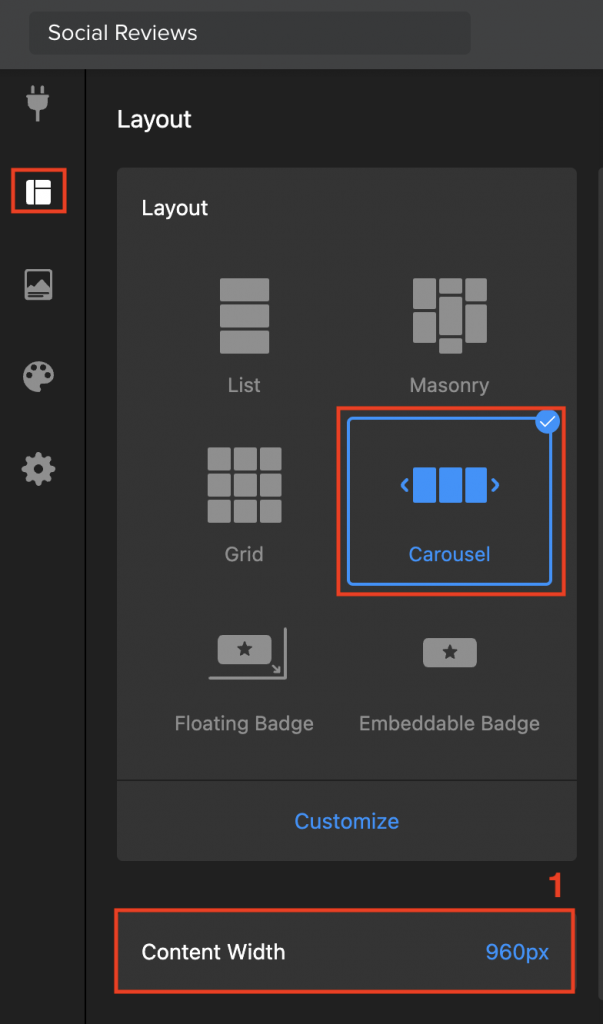The width and height of the screenshot is (603, 1024).
Task: Choose the Embeddable Badge layout icon
Action: pos(449,652)
